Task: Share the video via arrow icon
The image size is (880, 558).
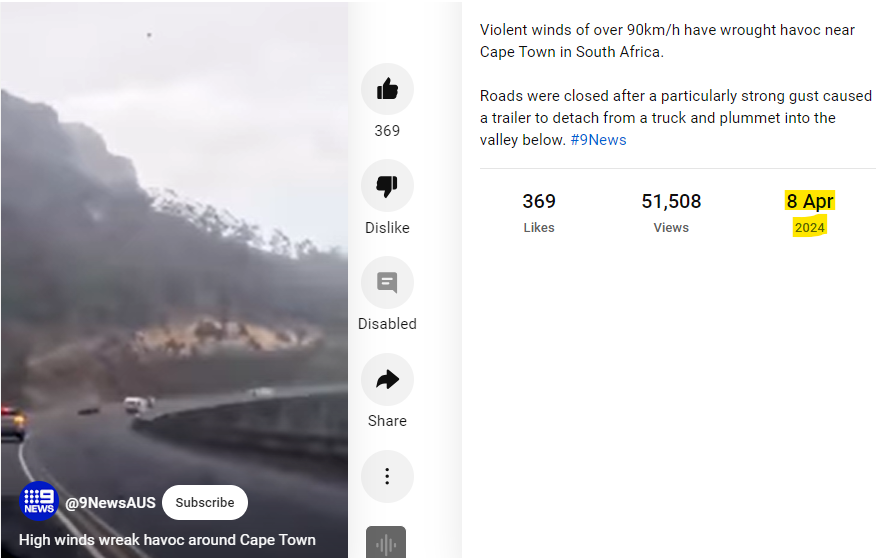Action: pyautogui.click(x=387, y=379)
